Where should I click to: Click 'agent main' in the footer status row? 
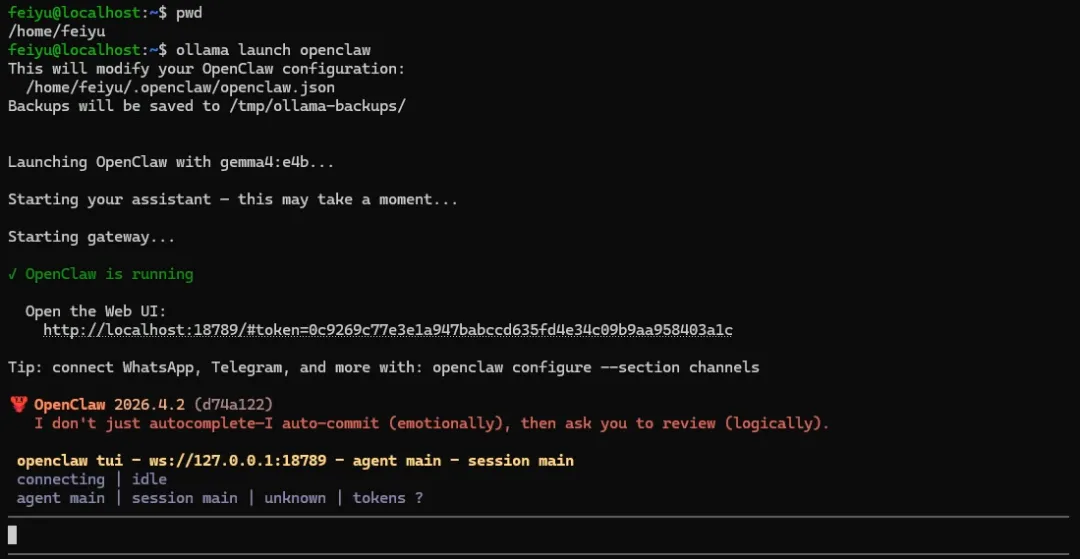point(61,498)
